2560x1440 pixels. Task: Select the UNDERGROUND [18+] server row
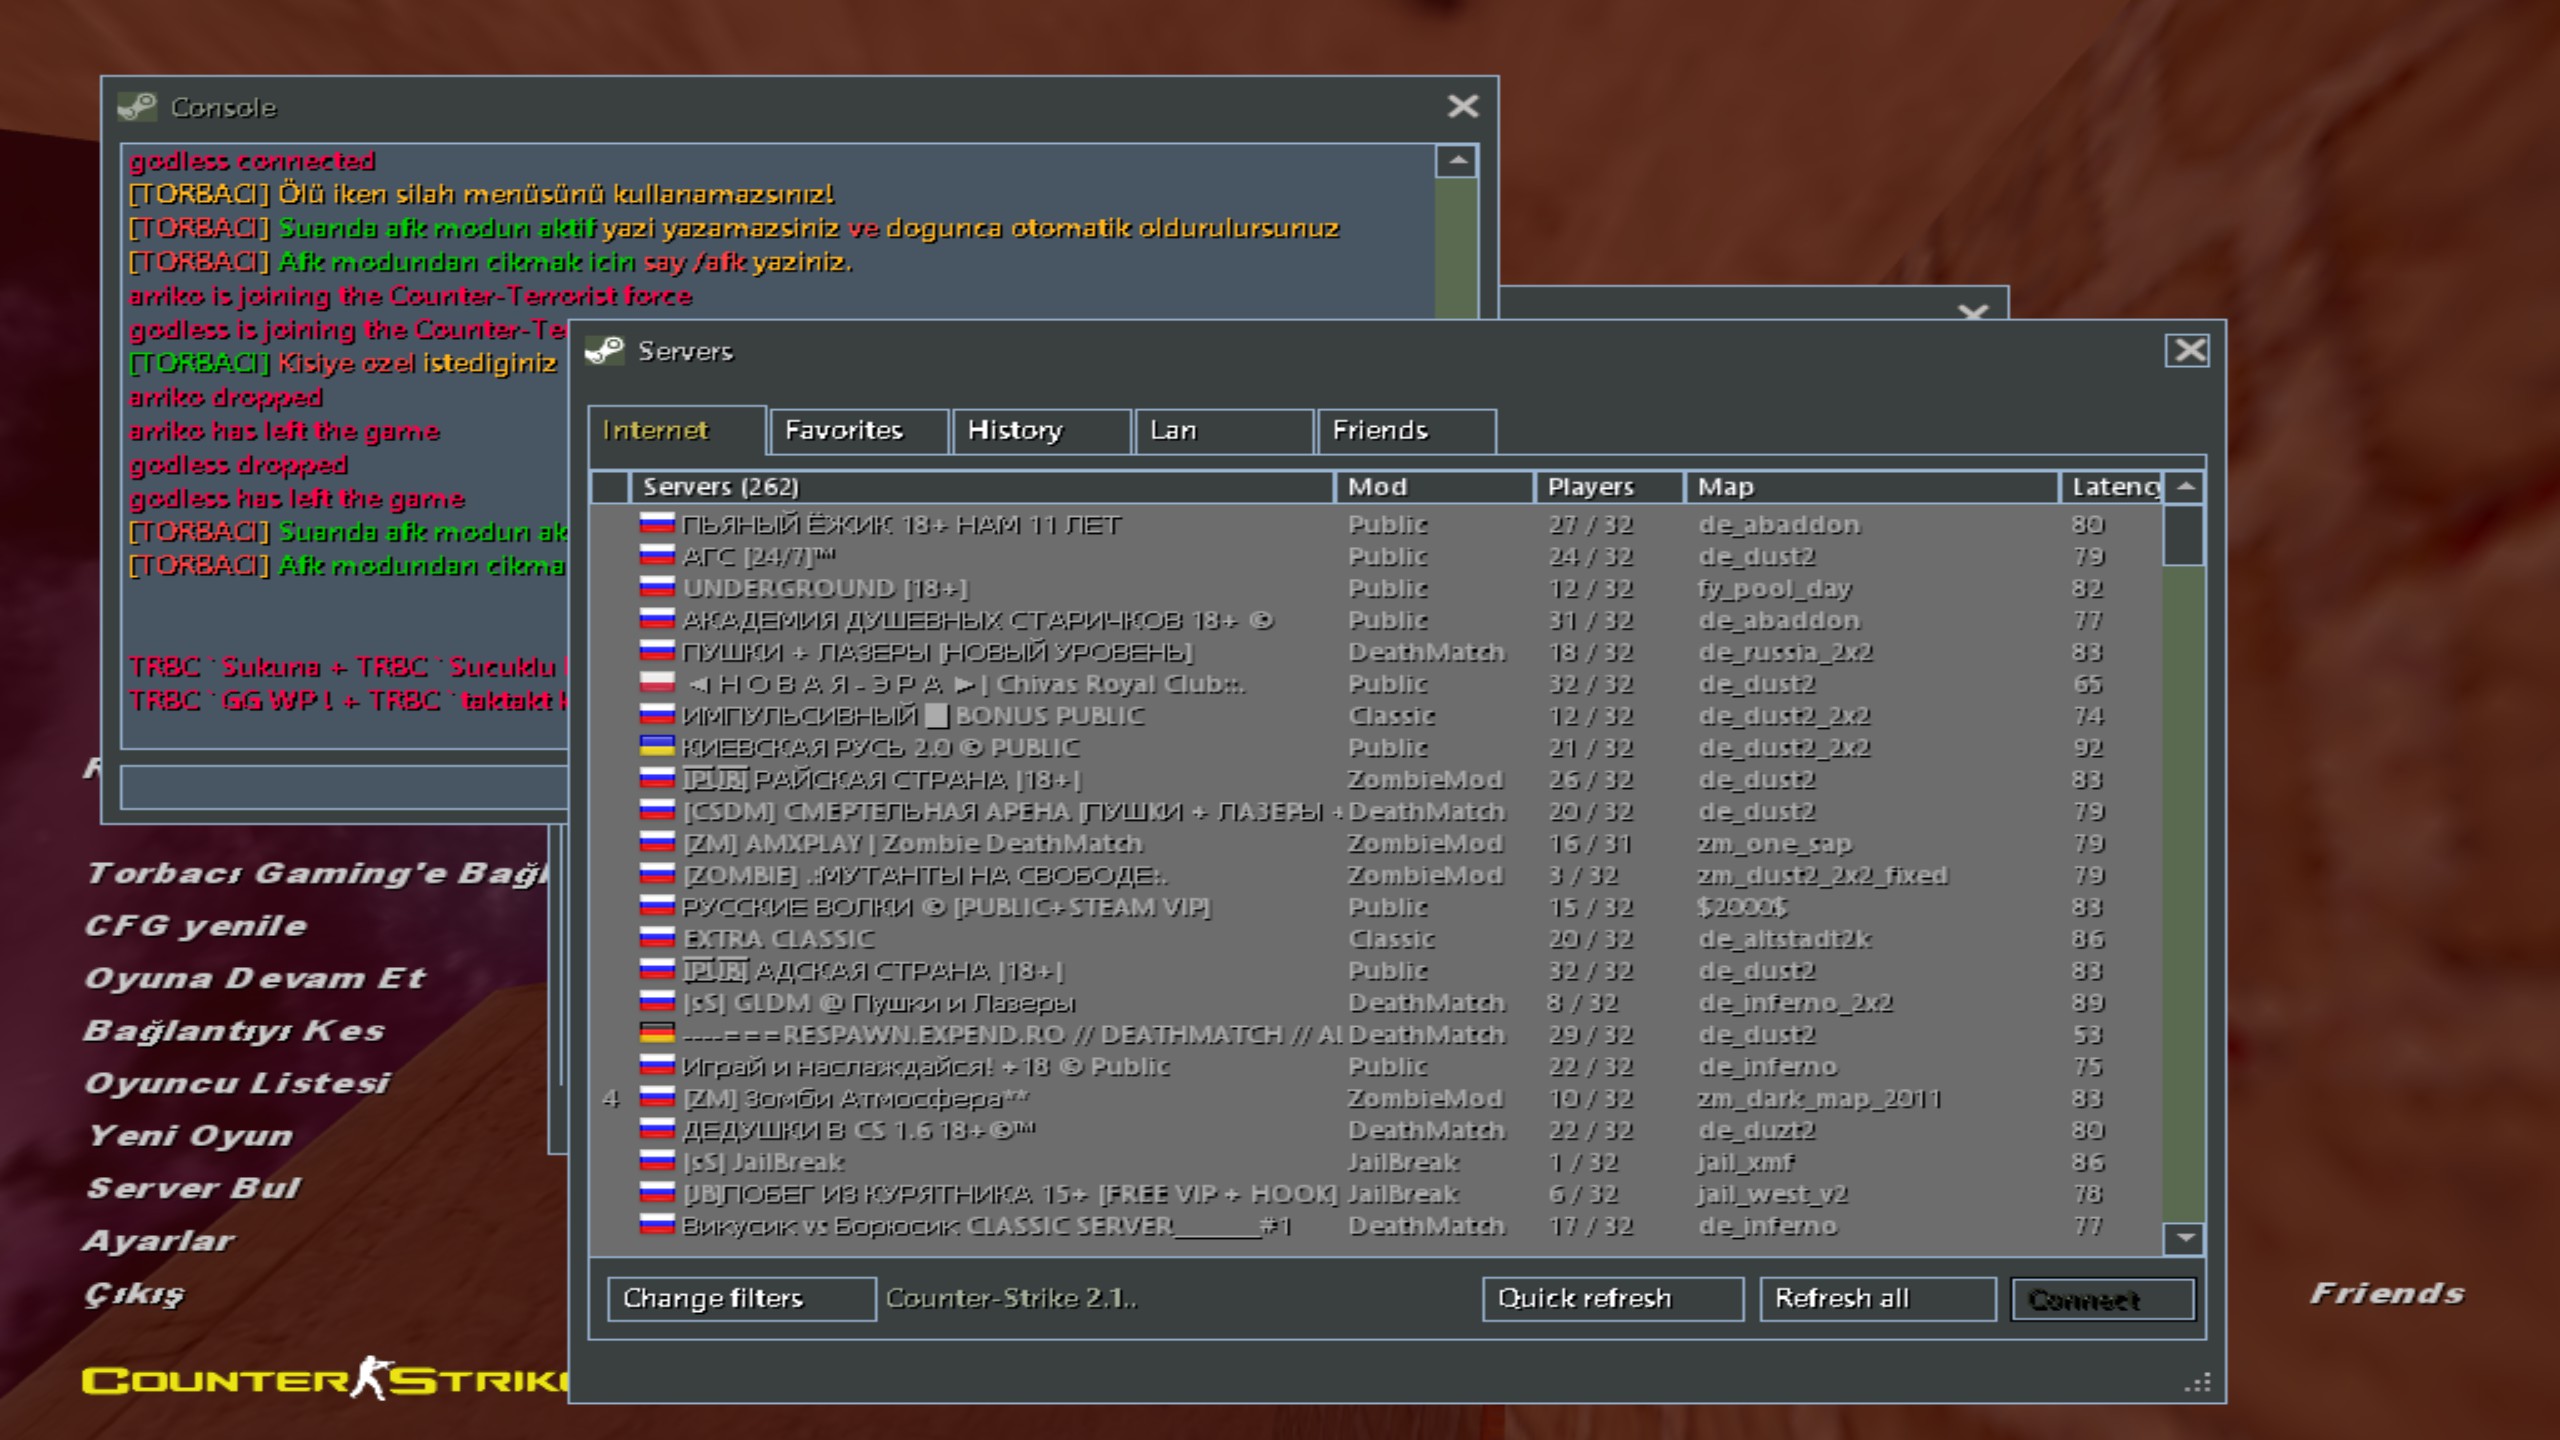tap(1376, 587)
